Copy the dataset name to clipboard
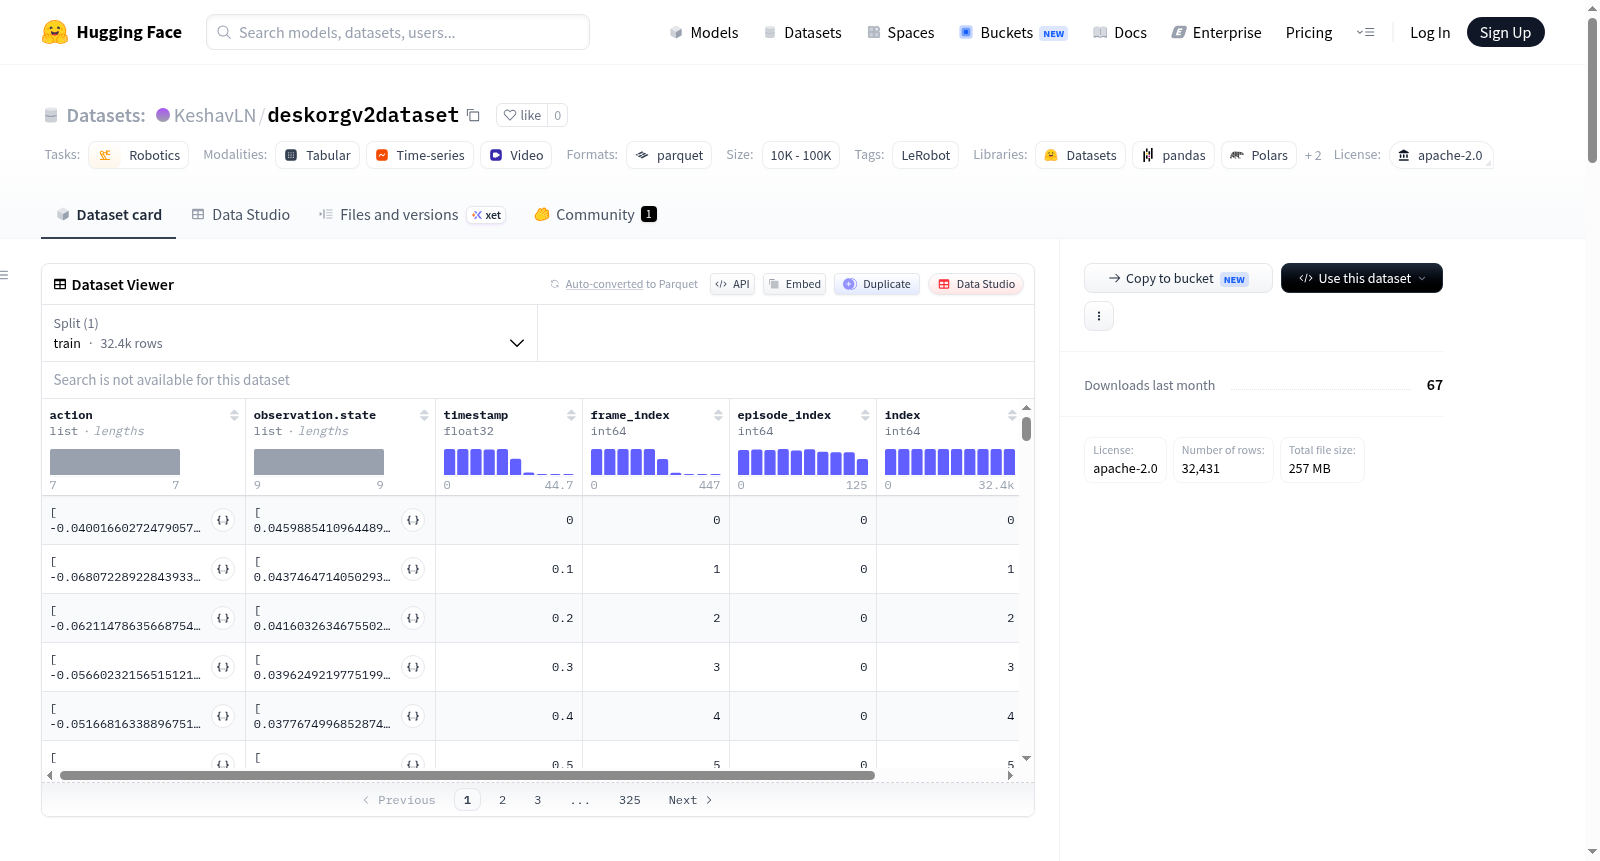This screenshot has width=1600, height=861. [474, 115]
